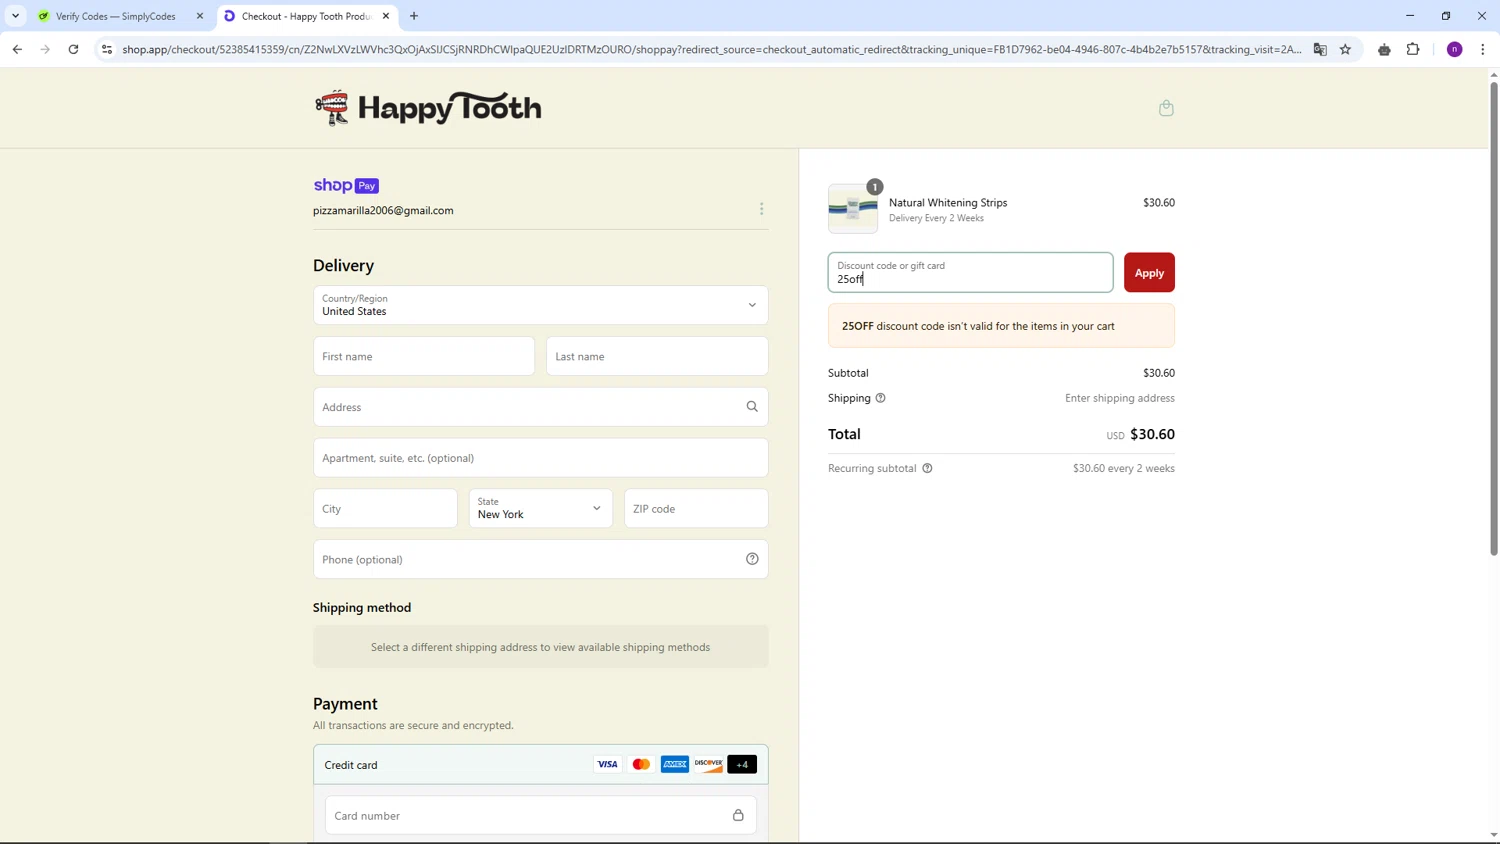Click the Visa card logo
The width and height of the screenshot is (1500, 844).
coord(607,764)
